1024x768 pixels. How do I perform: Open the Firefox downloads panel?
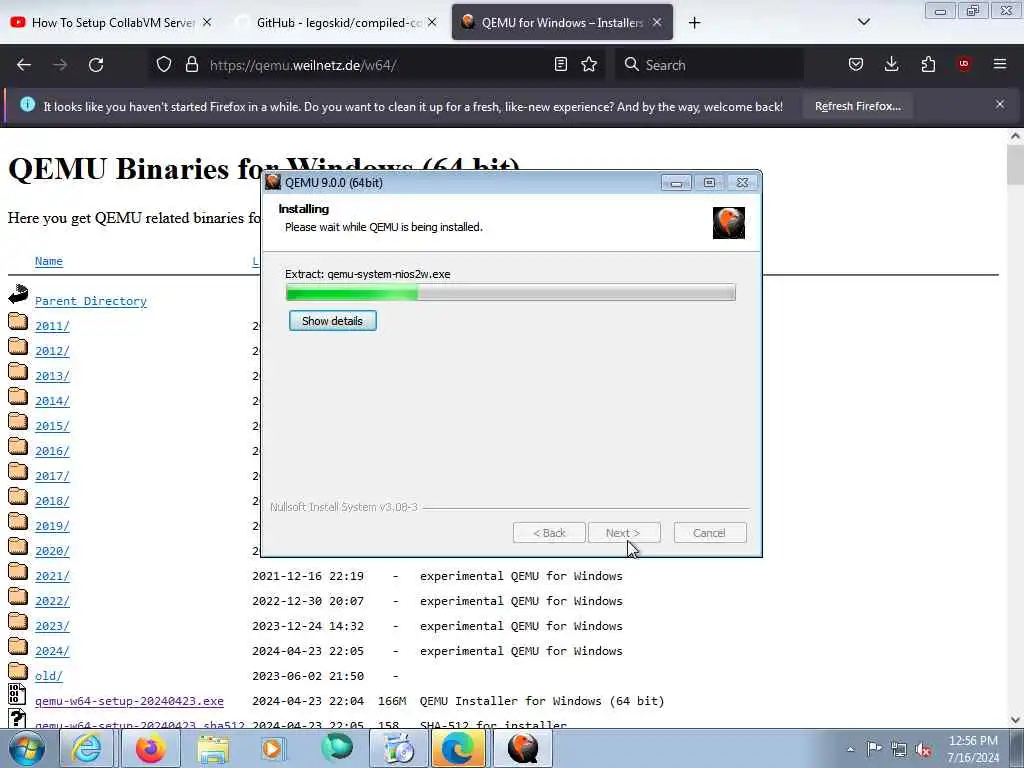[x=891, y=64]
